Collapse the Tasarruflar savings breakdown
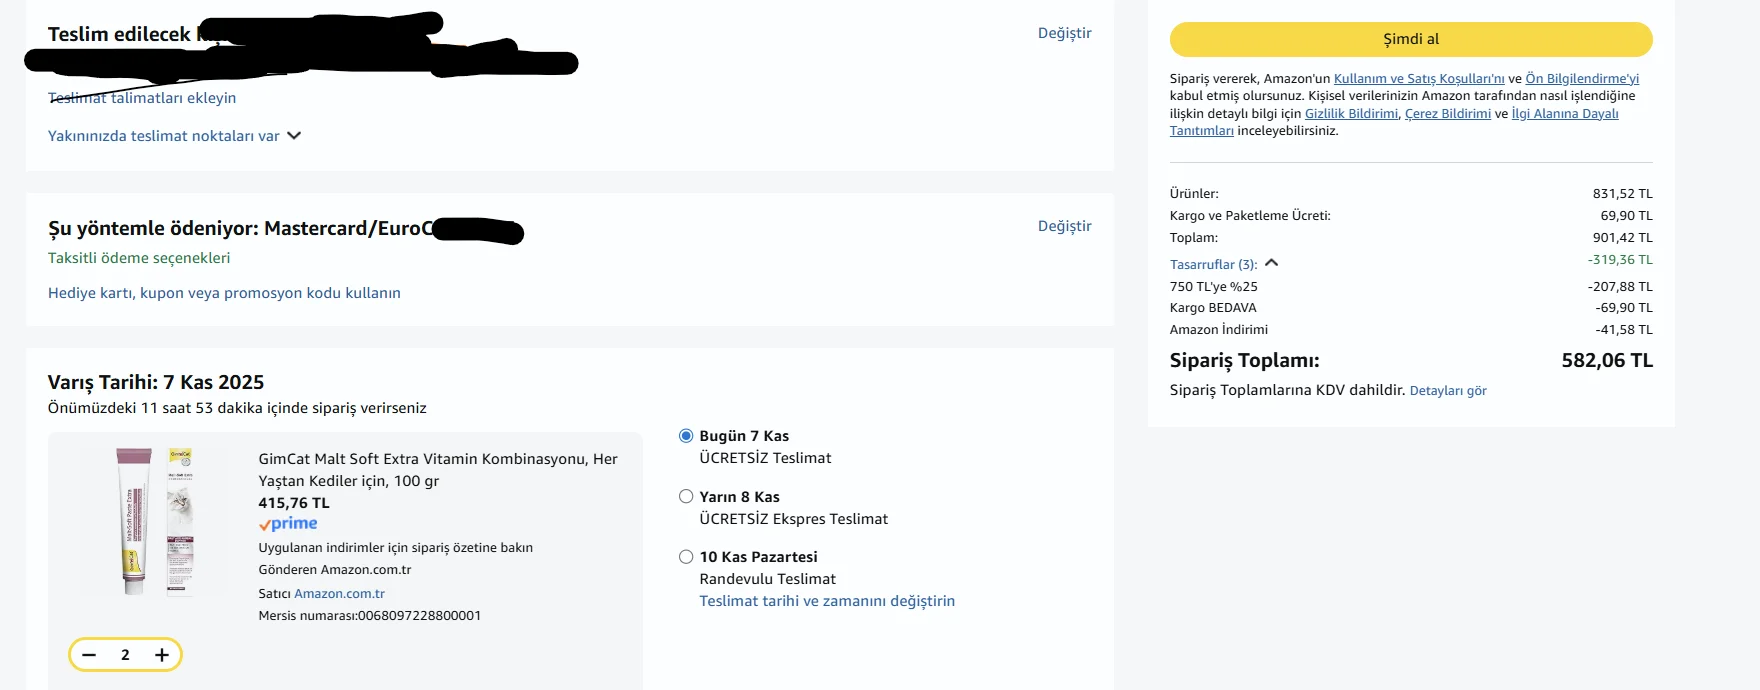The height and width of the screenshot is (690, 1760). click(1272, 263)
